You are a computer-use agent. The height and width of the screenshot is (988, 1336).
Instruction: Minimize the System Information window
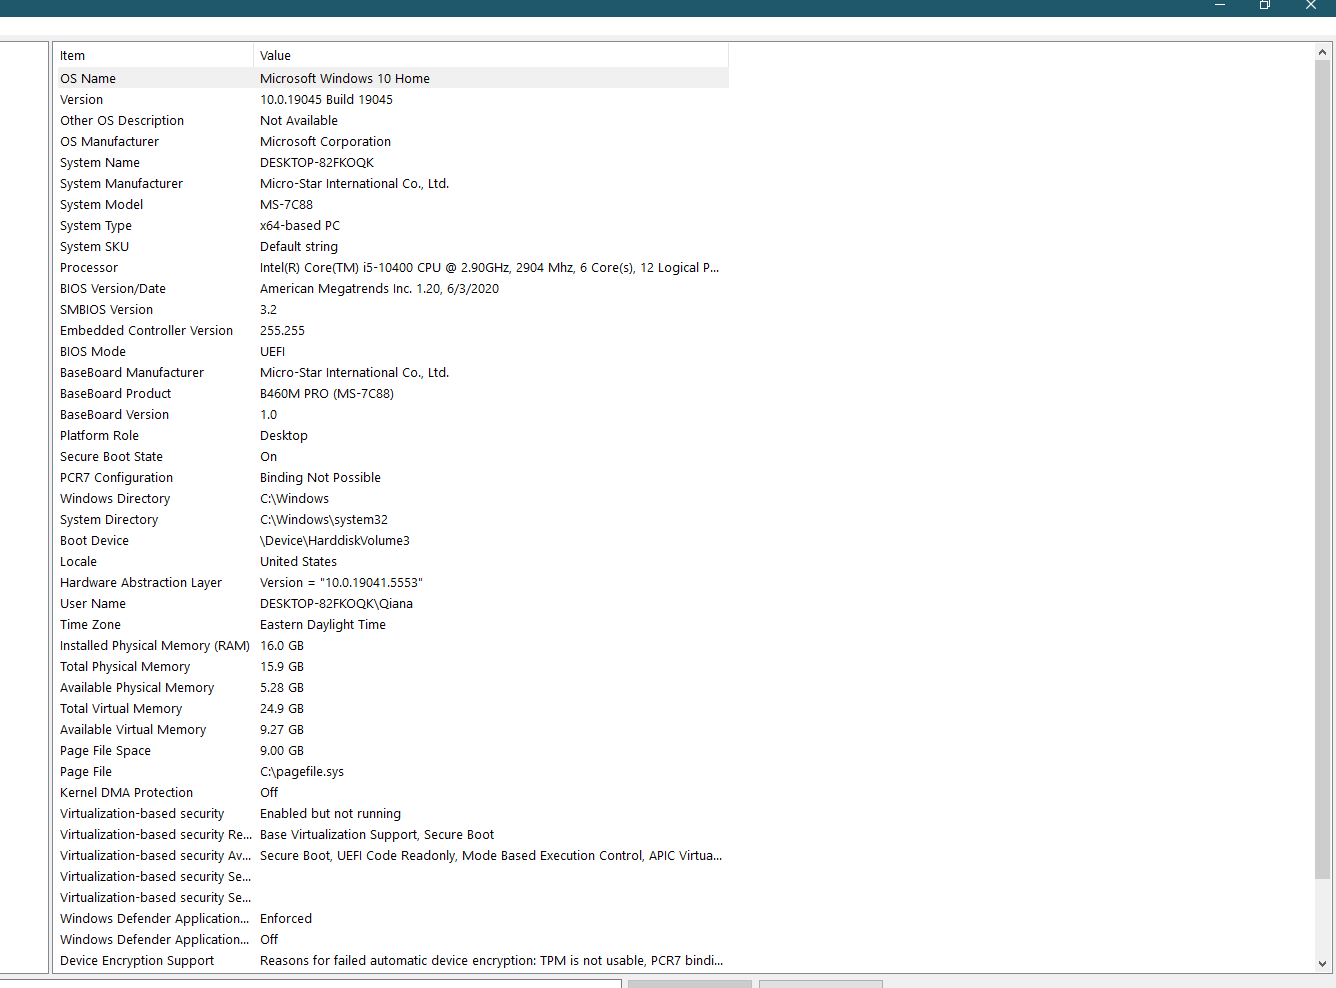pyautogui.click(x=1219, y=6)
